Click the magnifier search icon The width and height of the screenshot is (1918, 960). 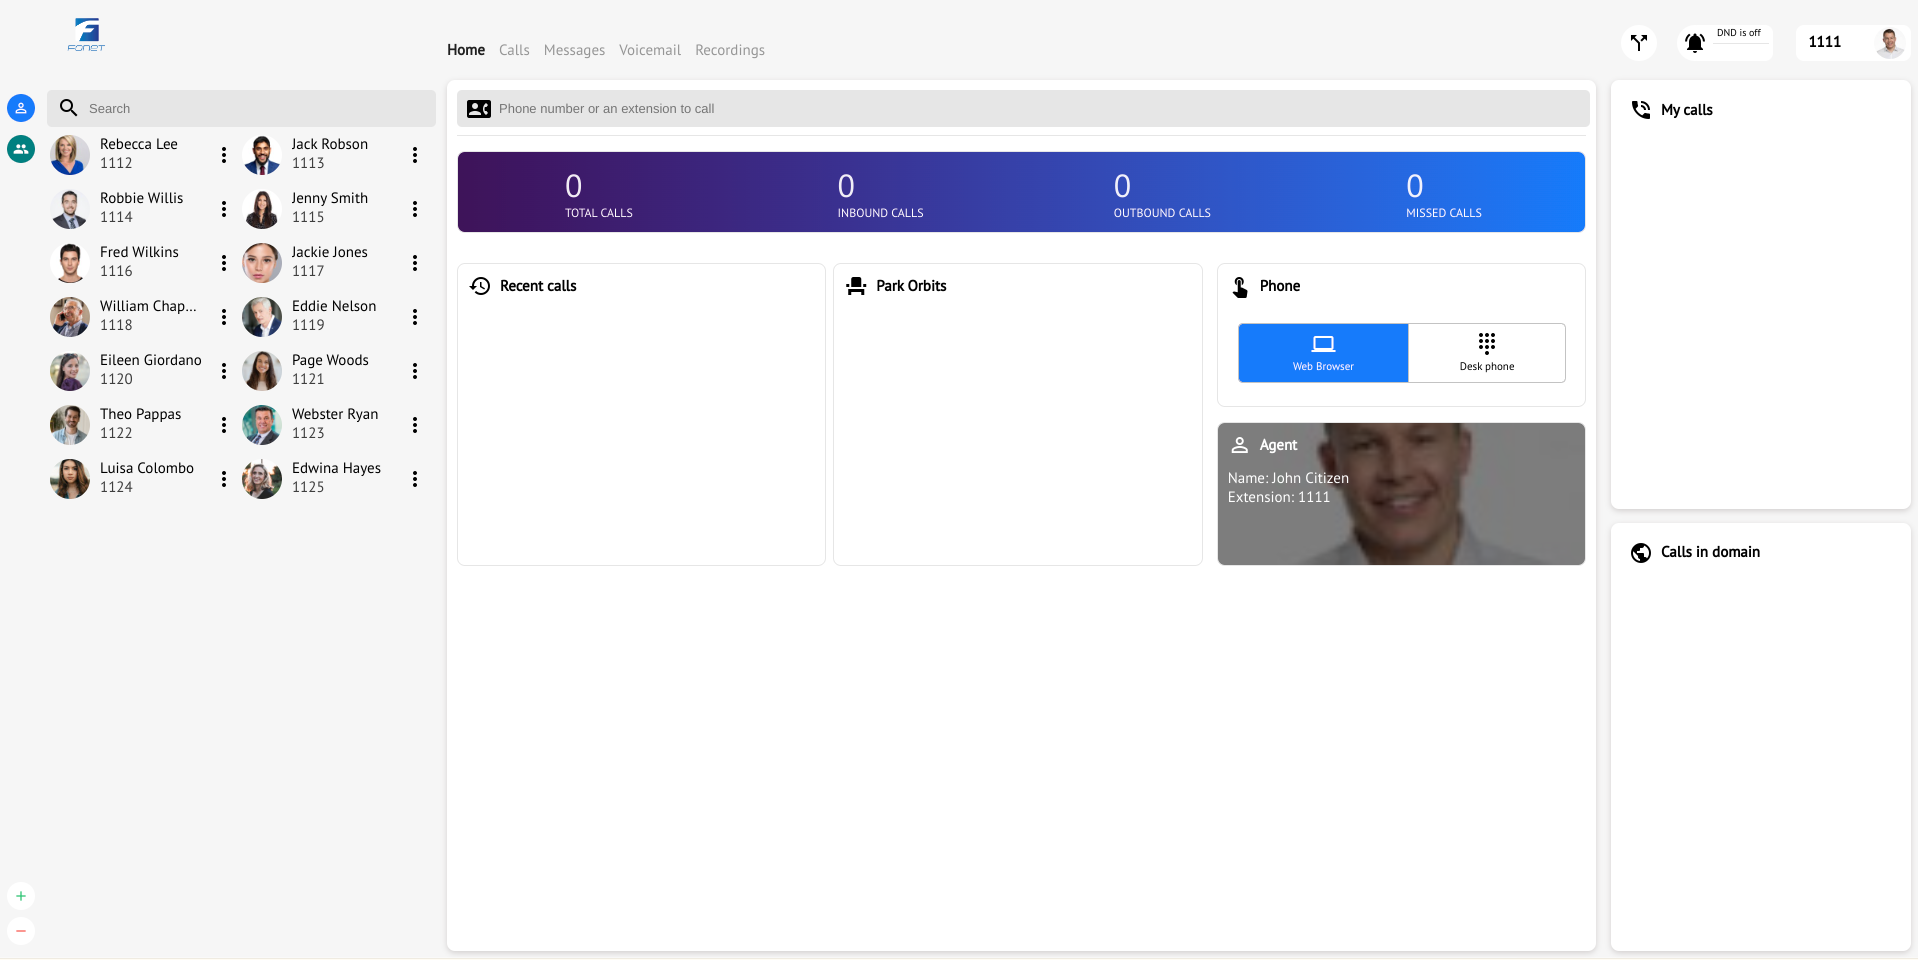pyautogui.click(x=68, y=108)
